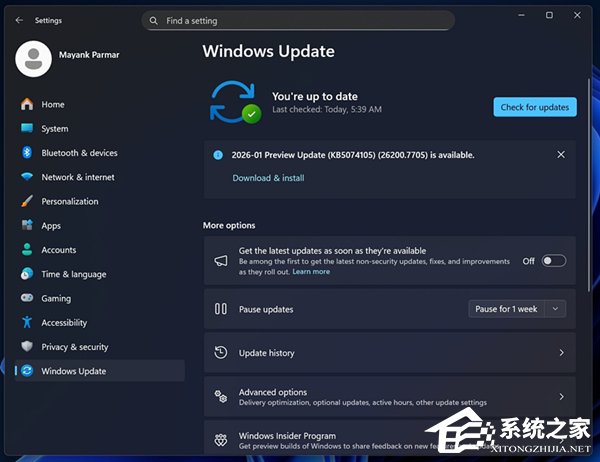Click Mayank Parmar account name
The width and height of the screenshot is (600, 462).
coord(89,55)
